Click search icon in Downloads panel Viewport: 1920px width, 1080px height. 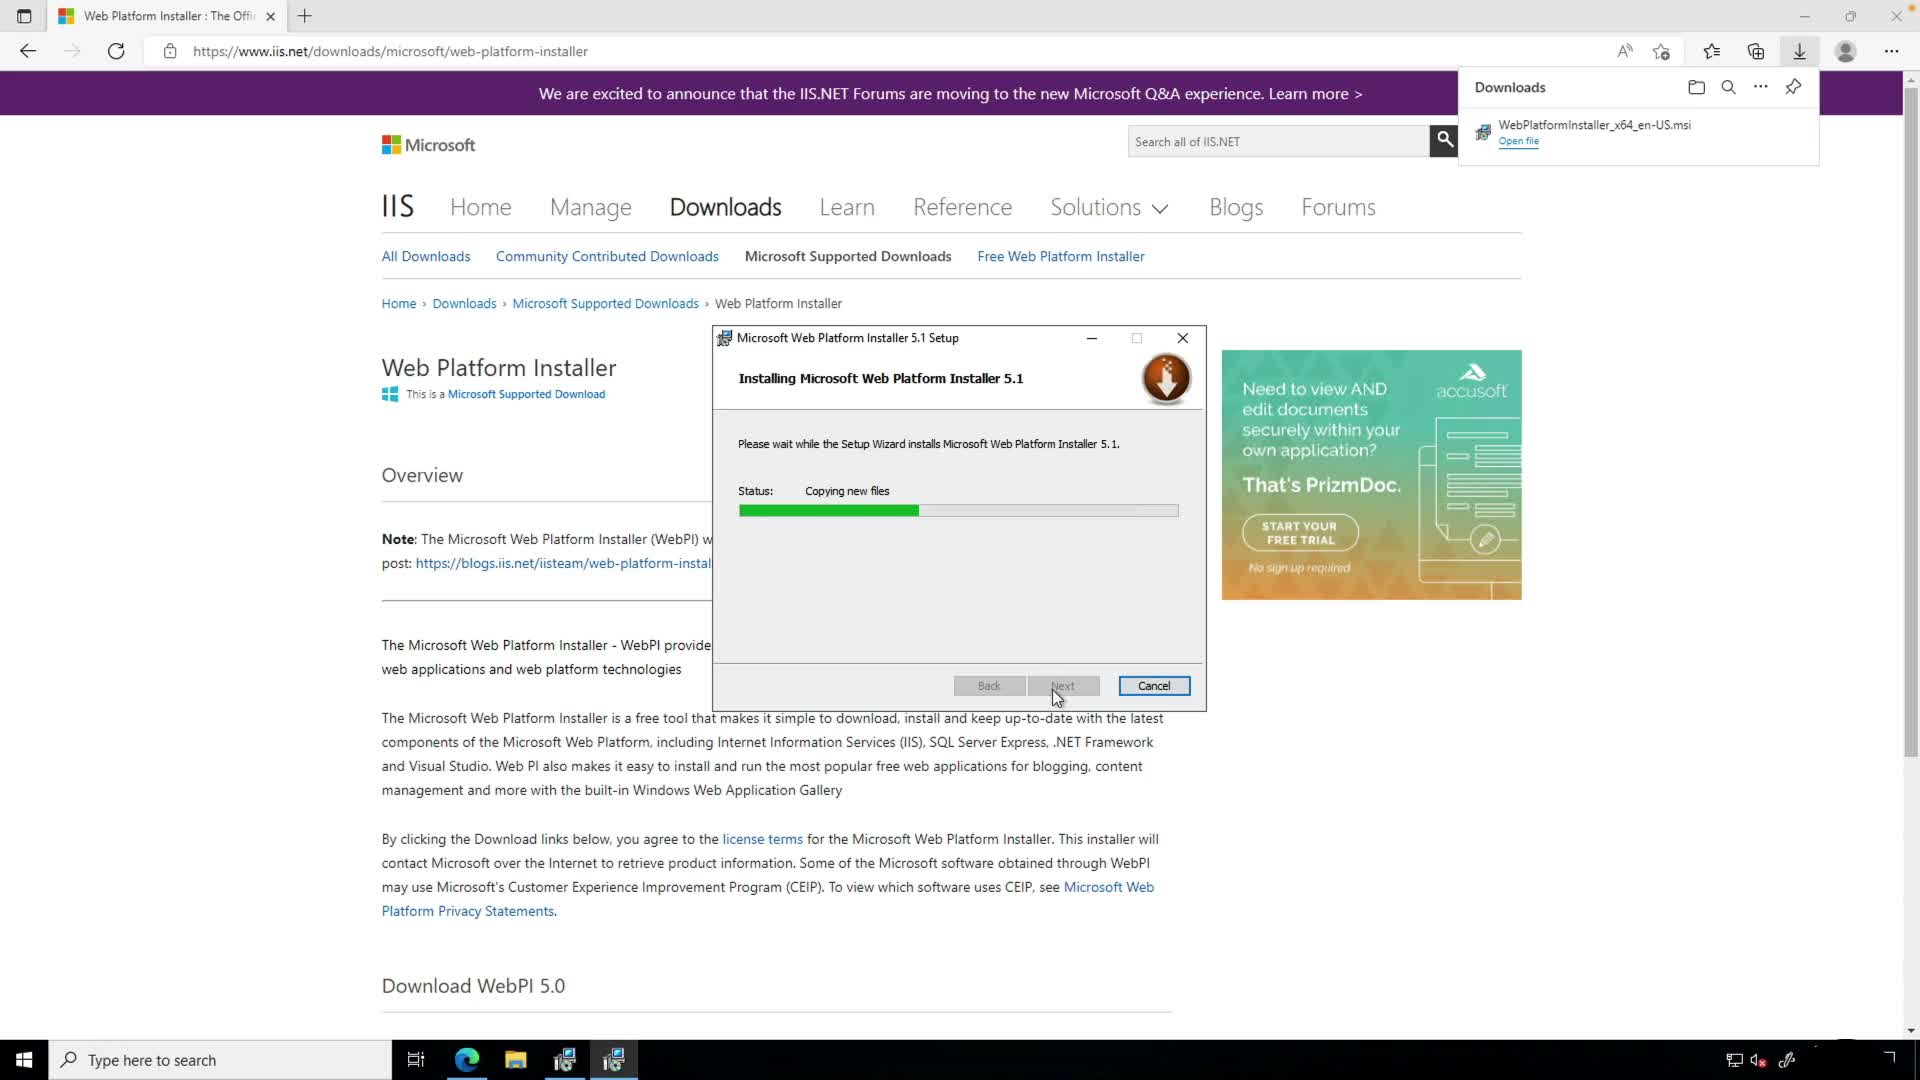(1728, 87)
